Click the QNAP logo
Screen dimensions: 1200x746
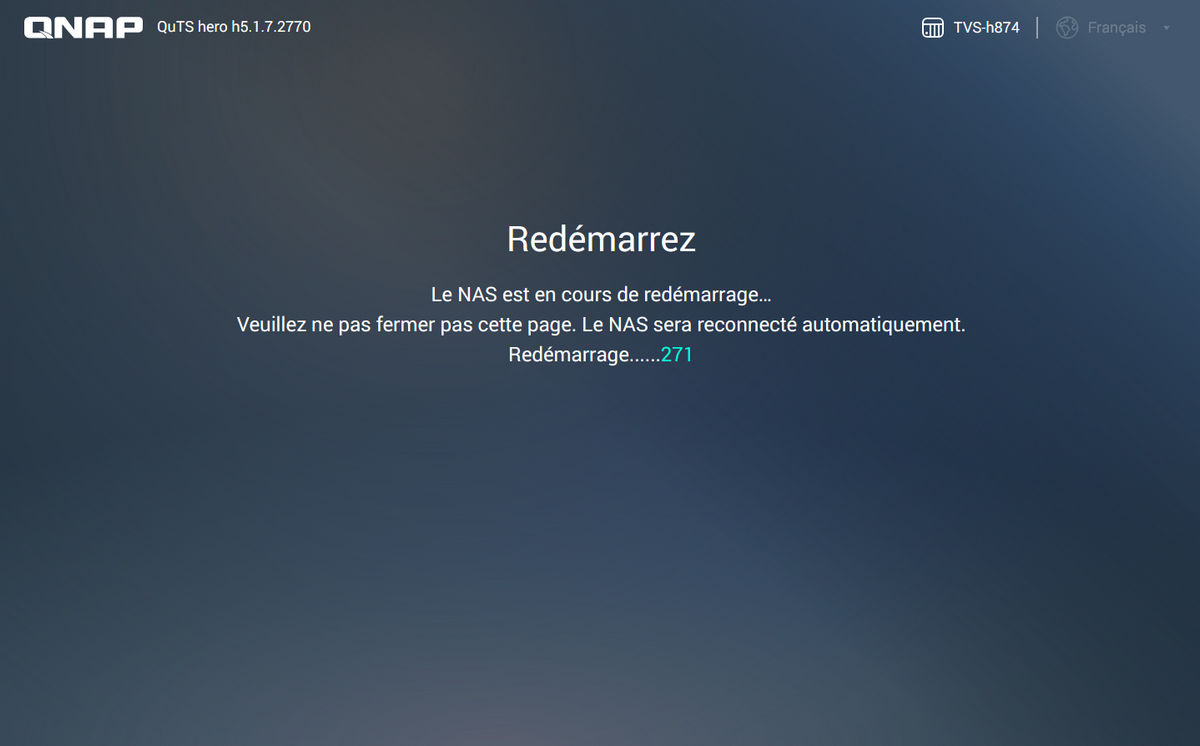pyautogui.click(x=83, y=27)
